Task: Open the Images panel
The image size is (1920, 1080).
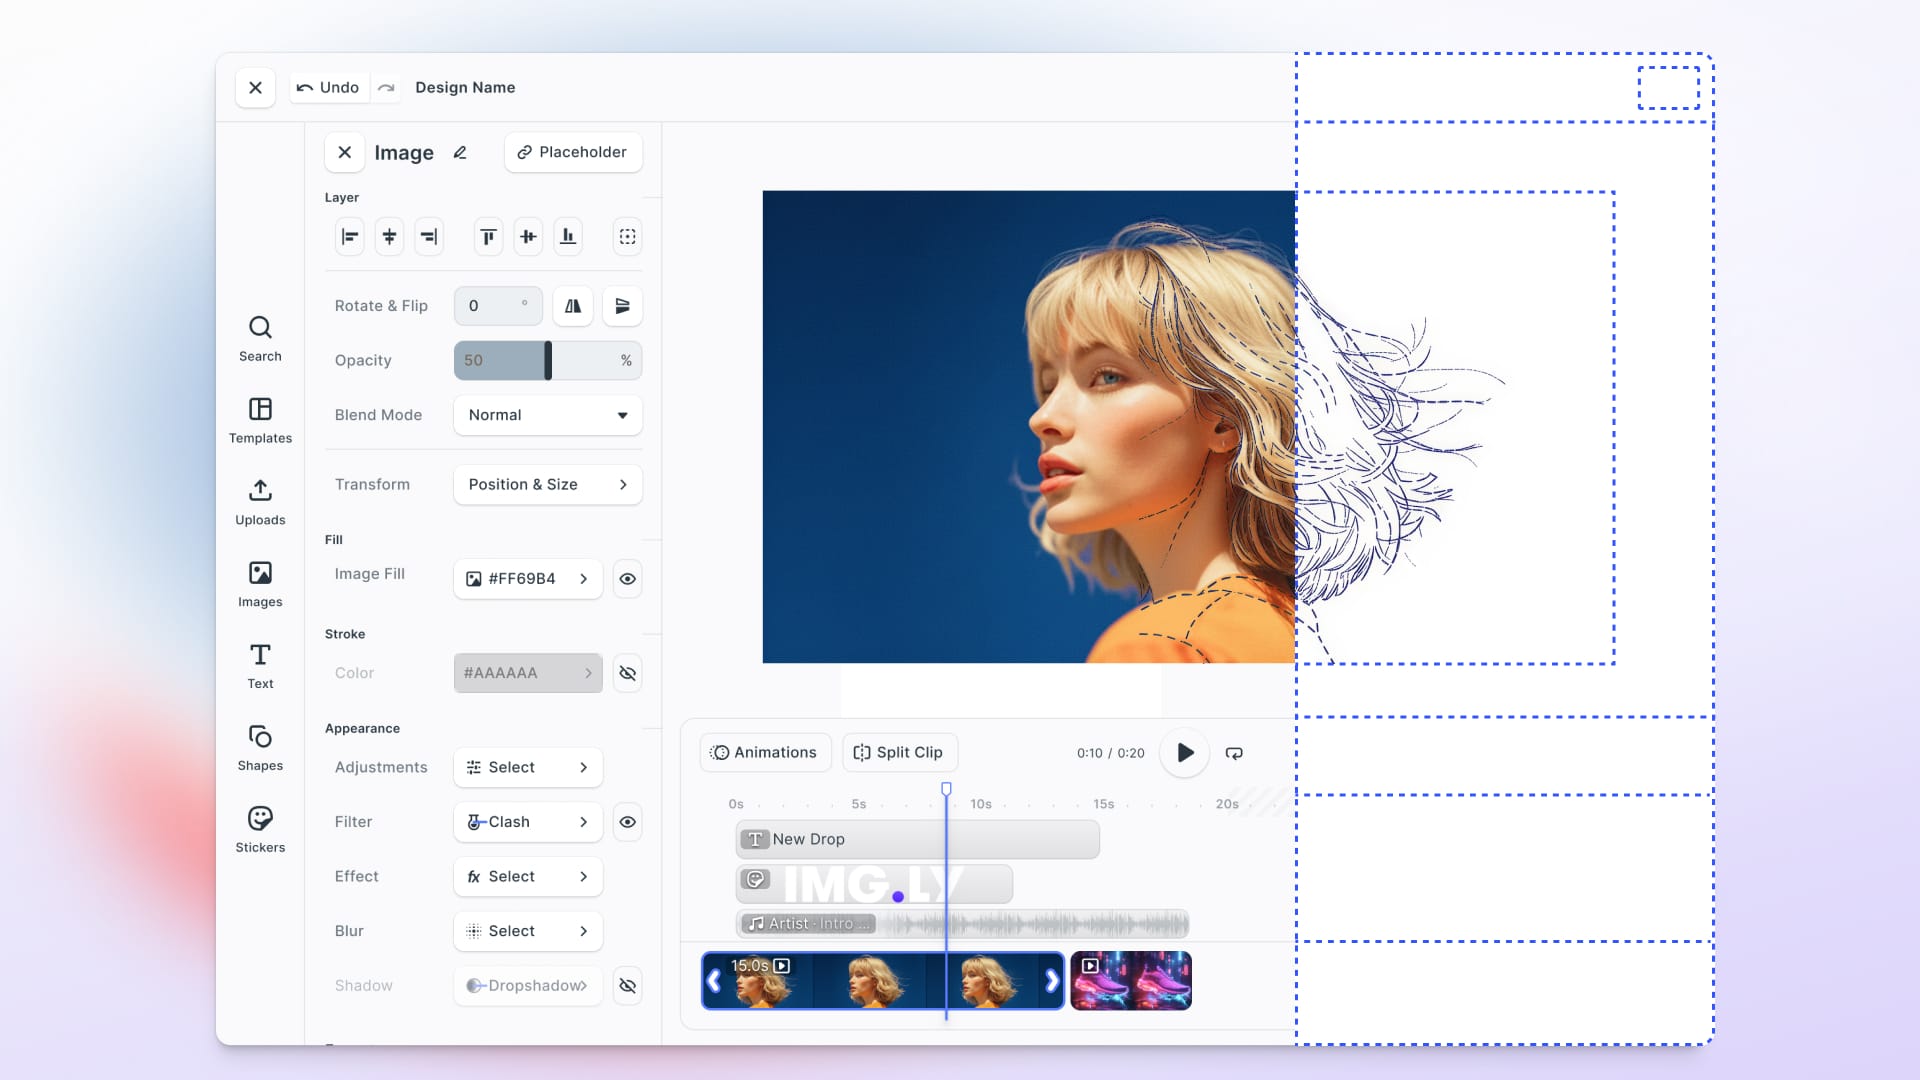Action: (260, 583)
